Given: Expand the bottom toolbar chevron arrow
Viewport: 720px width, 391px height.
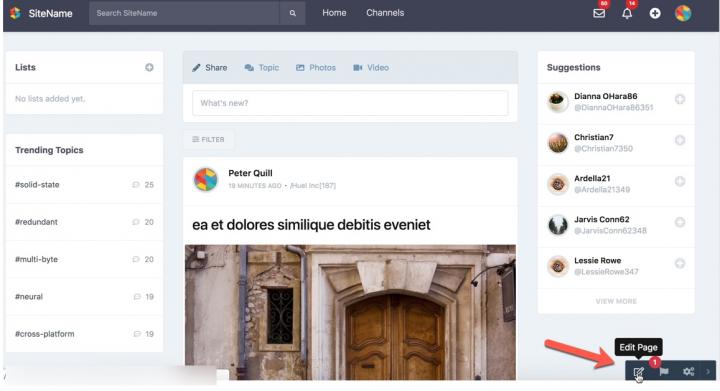Looking at the screenshot, I should click(708, 371).
